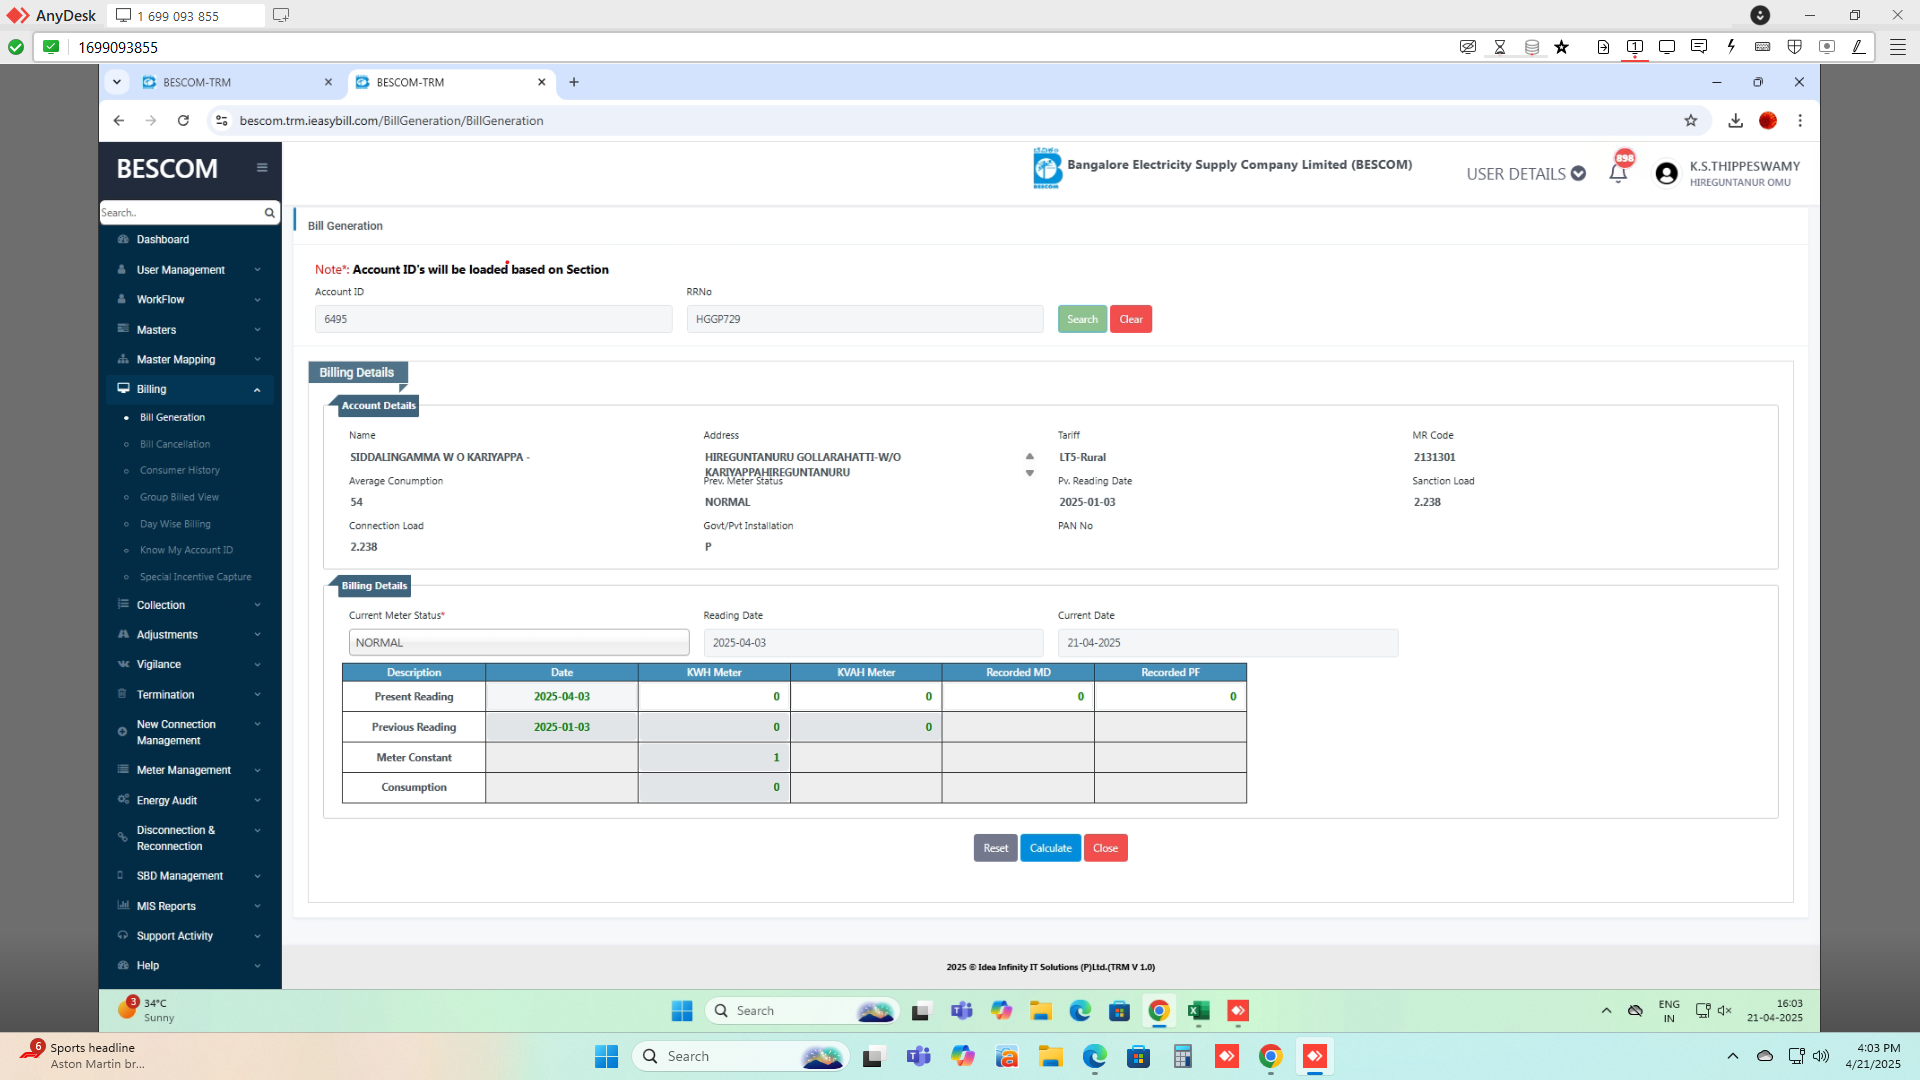The width and height of the screenshot is (1920, 1080).
Task: Bookmark this page with the star icon
Action: click(1691, 121)
